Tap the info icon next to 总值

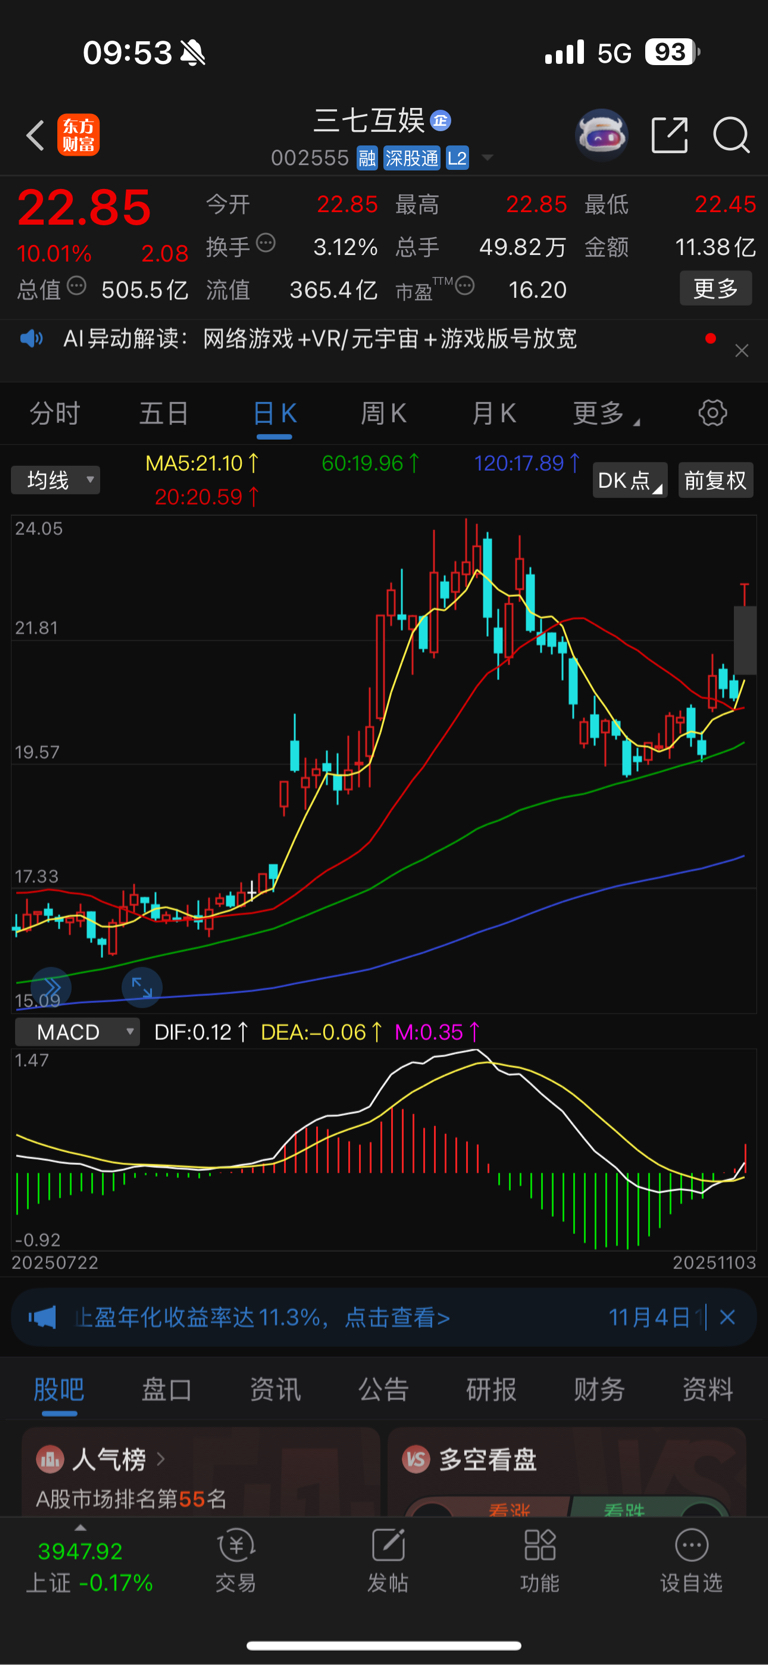click(76, 287)
